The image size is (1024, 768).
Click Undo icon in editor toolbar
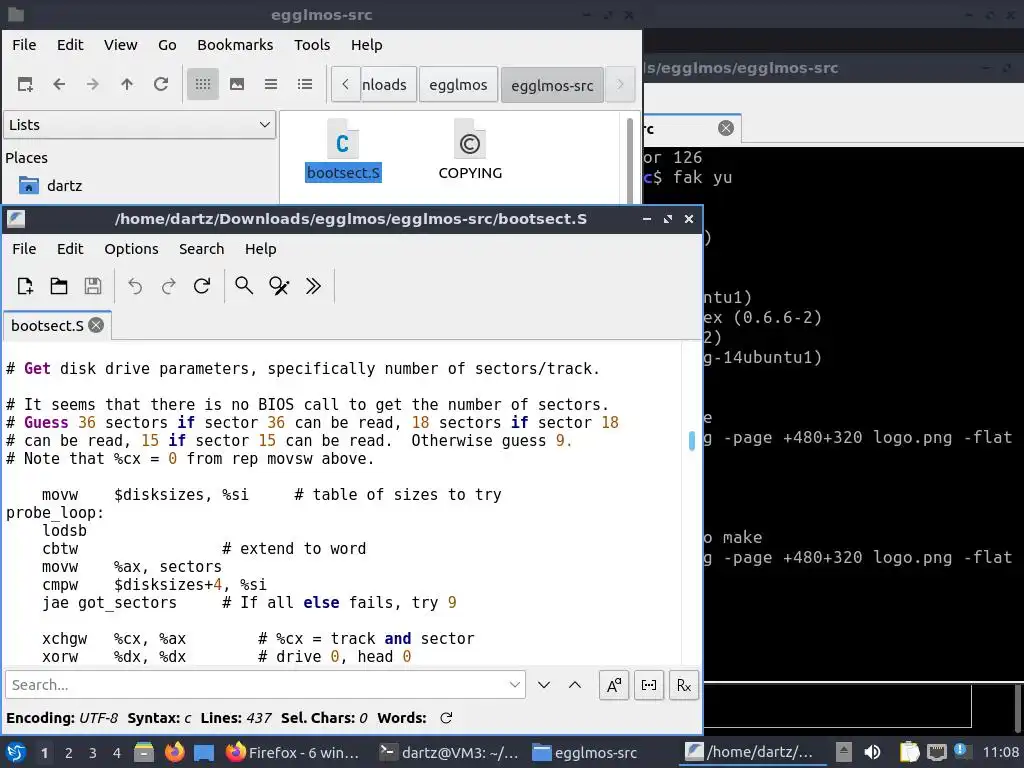135,286
